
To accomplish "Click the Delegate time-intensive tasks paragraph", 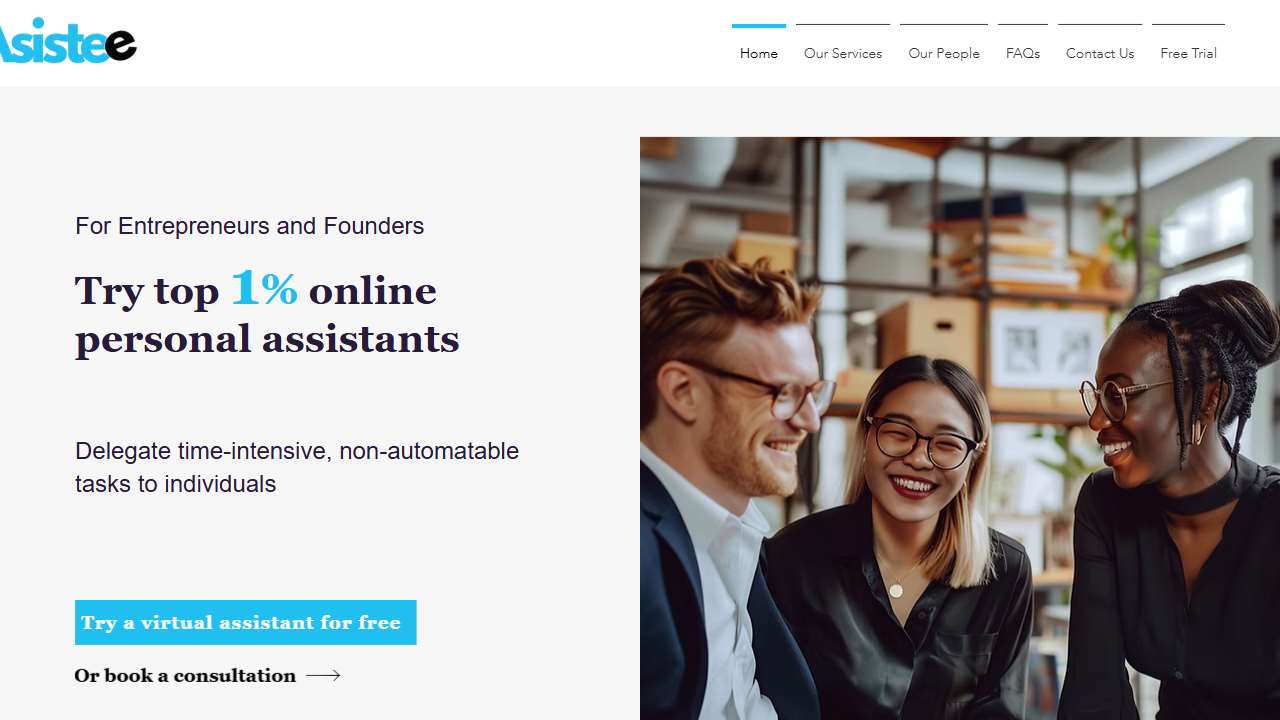I will (297, 467).
